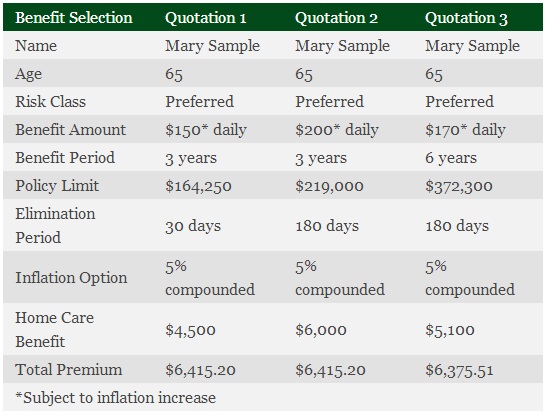Click the $200* daily benefit amount
The image size is (546, 416).
point(337,130)
